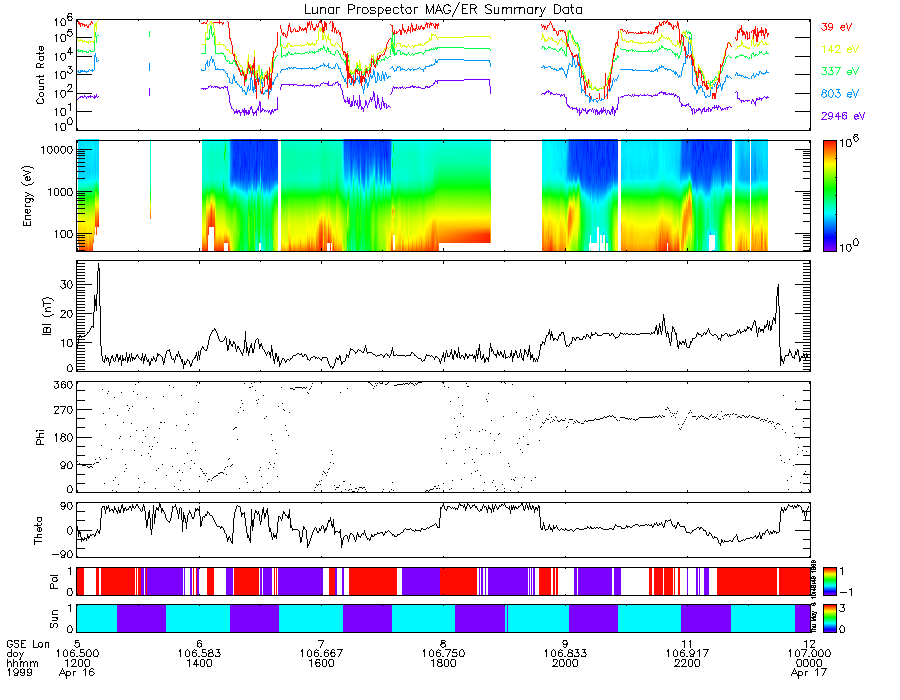Click the Count Rate axis label
Image resolution: width=900 pixels, height=700 pixels.
click(x=40, y=75)
